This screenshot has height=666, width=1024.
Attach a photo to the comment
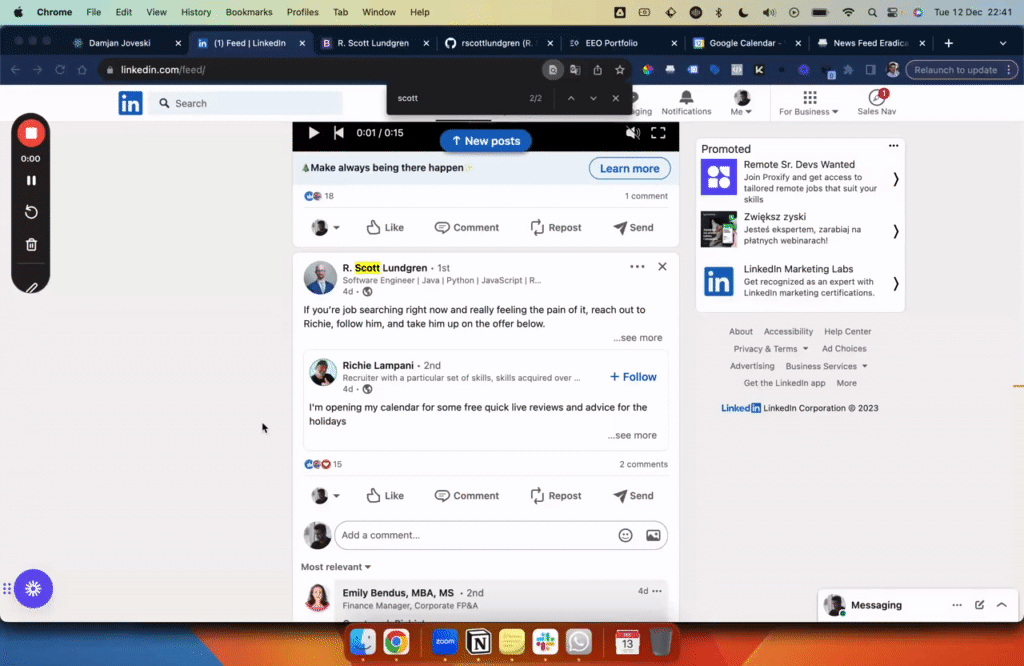click(652, 535)
